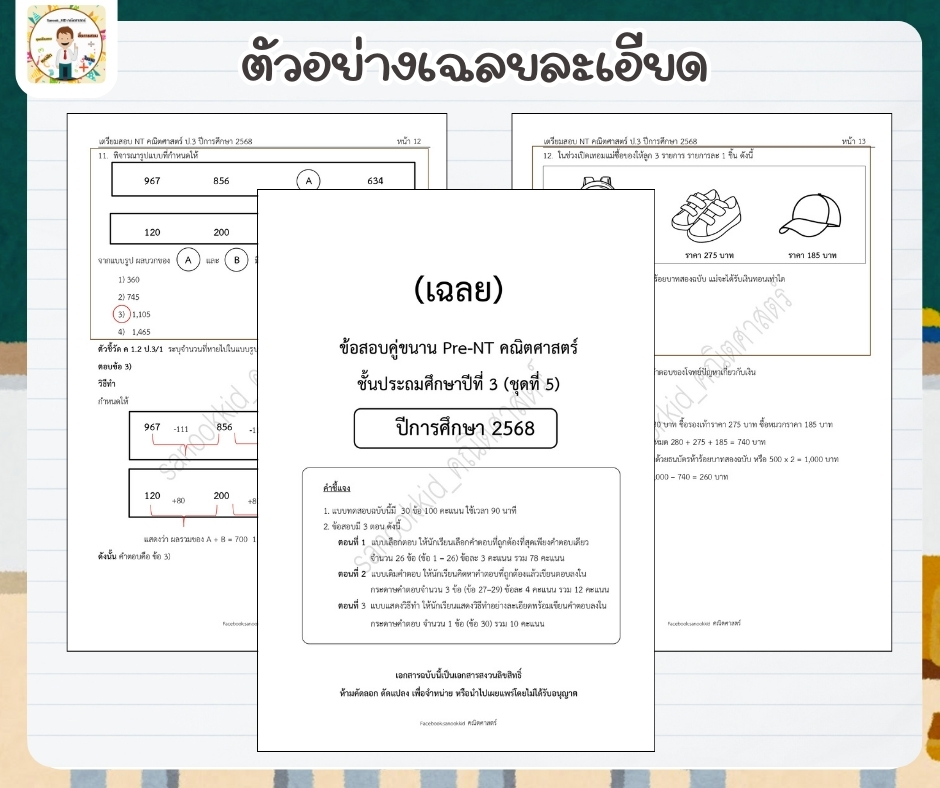Image resolution: width=940 pixels, height=788 pixels.
Task: Click the (เฉลย) heading on cover page
Action: point(456,289)
